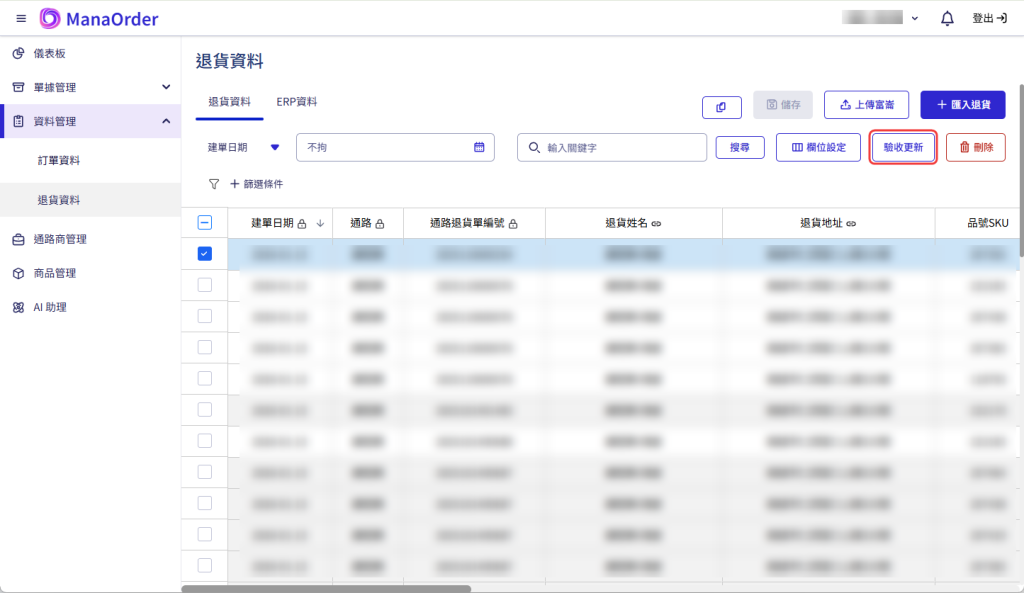The width and height of the screenshot is (1024, 593).
Task: Collapse the 資料管理 sidebar section
Action: (x=166, y=121)
